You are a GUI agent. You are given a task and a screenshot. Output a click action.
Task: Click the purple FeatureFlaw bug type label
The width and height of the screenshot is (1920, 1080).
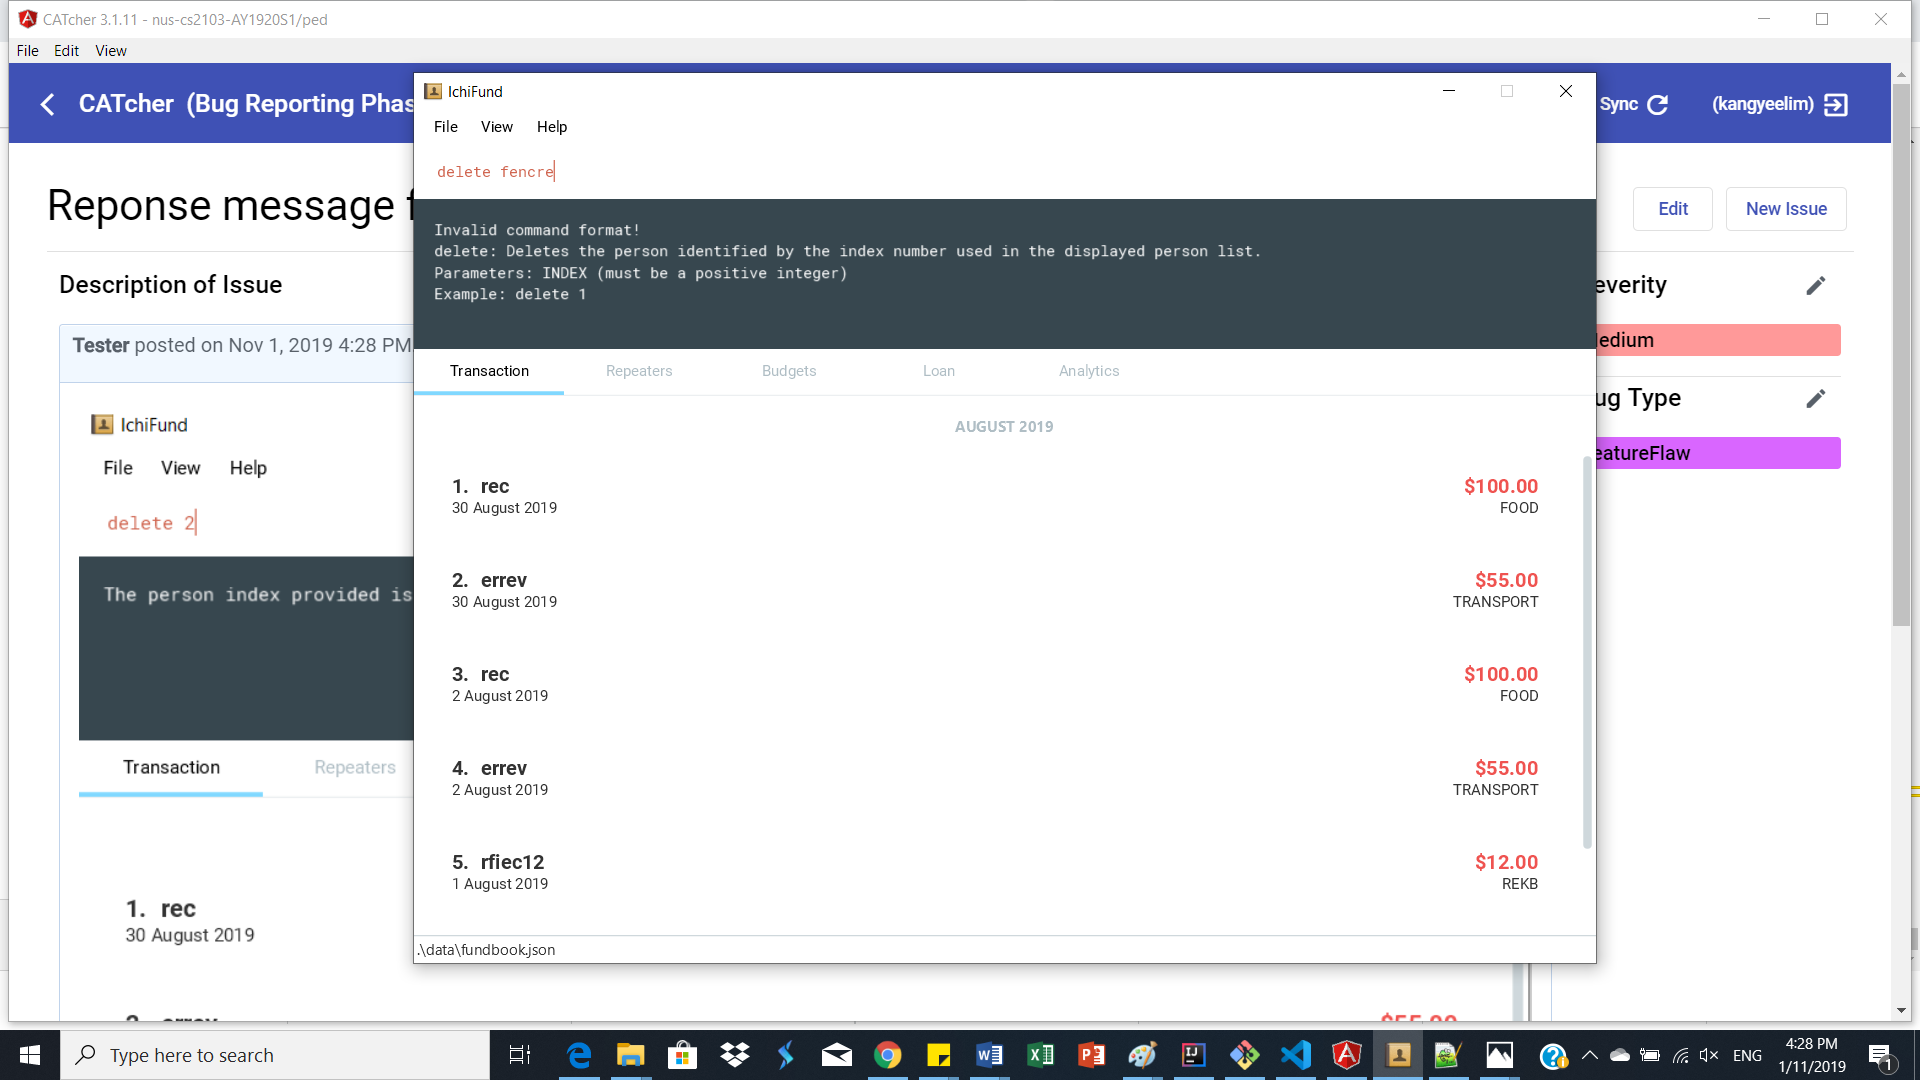[x=1718, y=453]
